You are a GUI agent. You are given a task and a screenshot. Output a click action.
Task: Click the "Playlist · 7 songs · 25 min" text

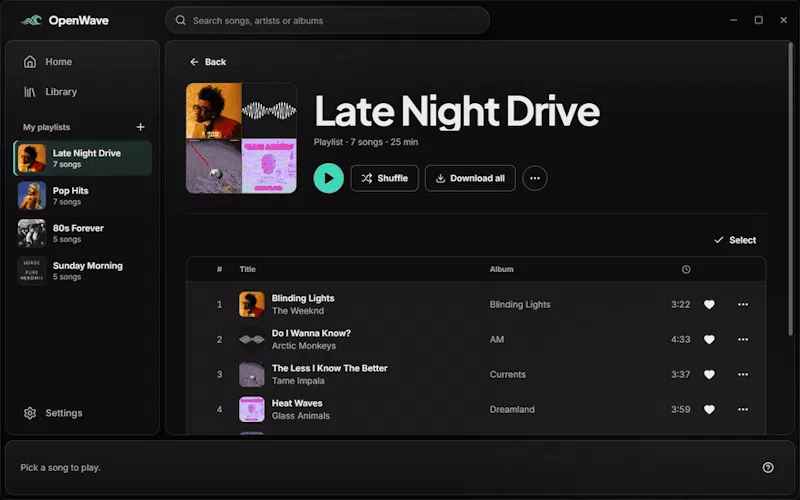click(x=366, y=142)
